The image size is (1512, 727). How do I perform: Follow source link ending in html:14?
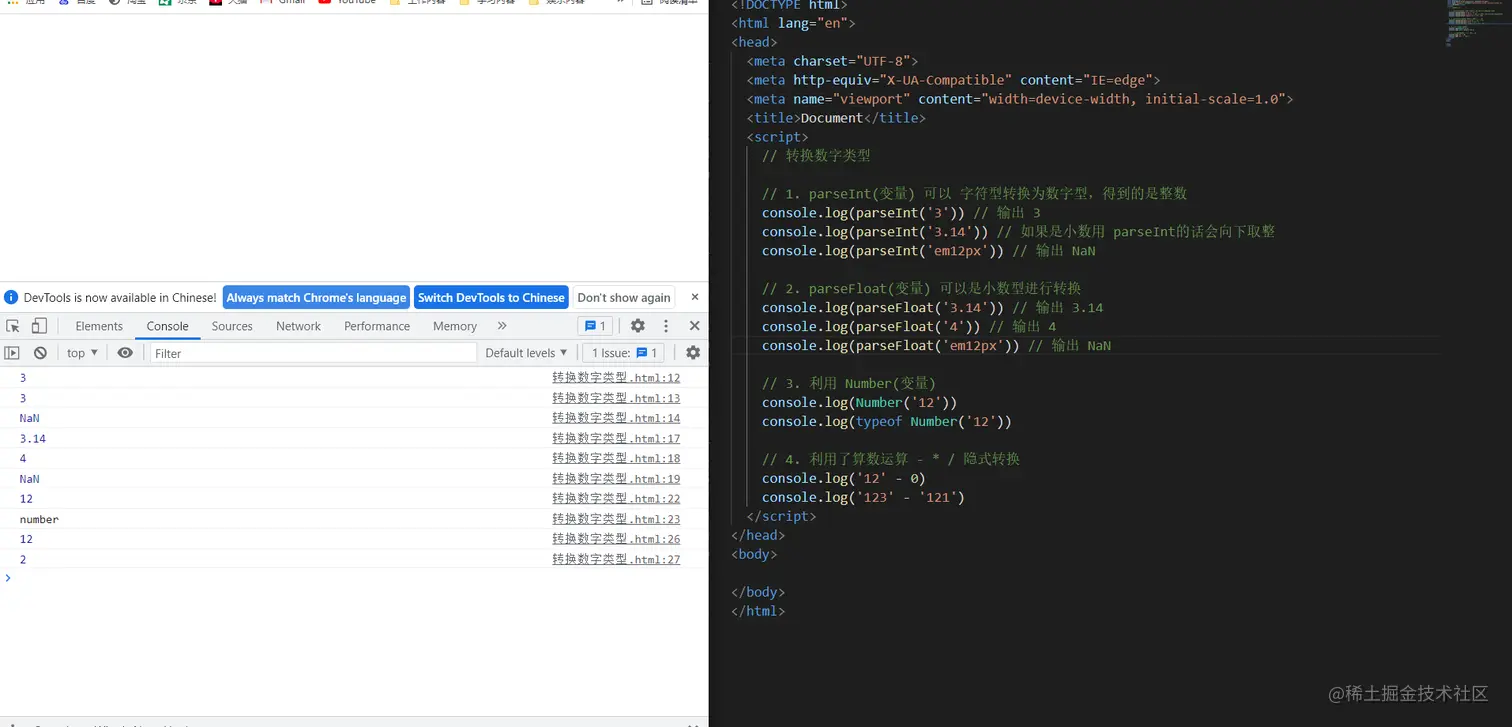pyautogui.click(x=616, y=418)
